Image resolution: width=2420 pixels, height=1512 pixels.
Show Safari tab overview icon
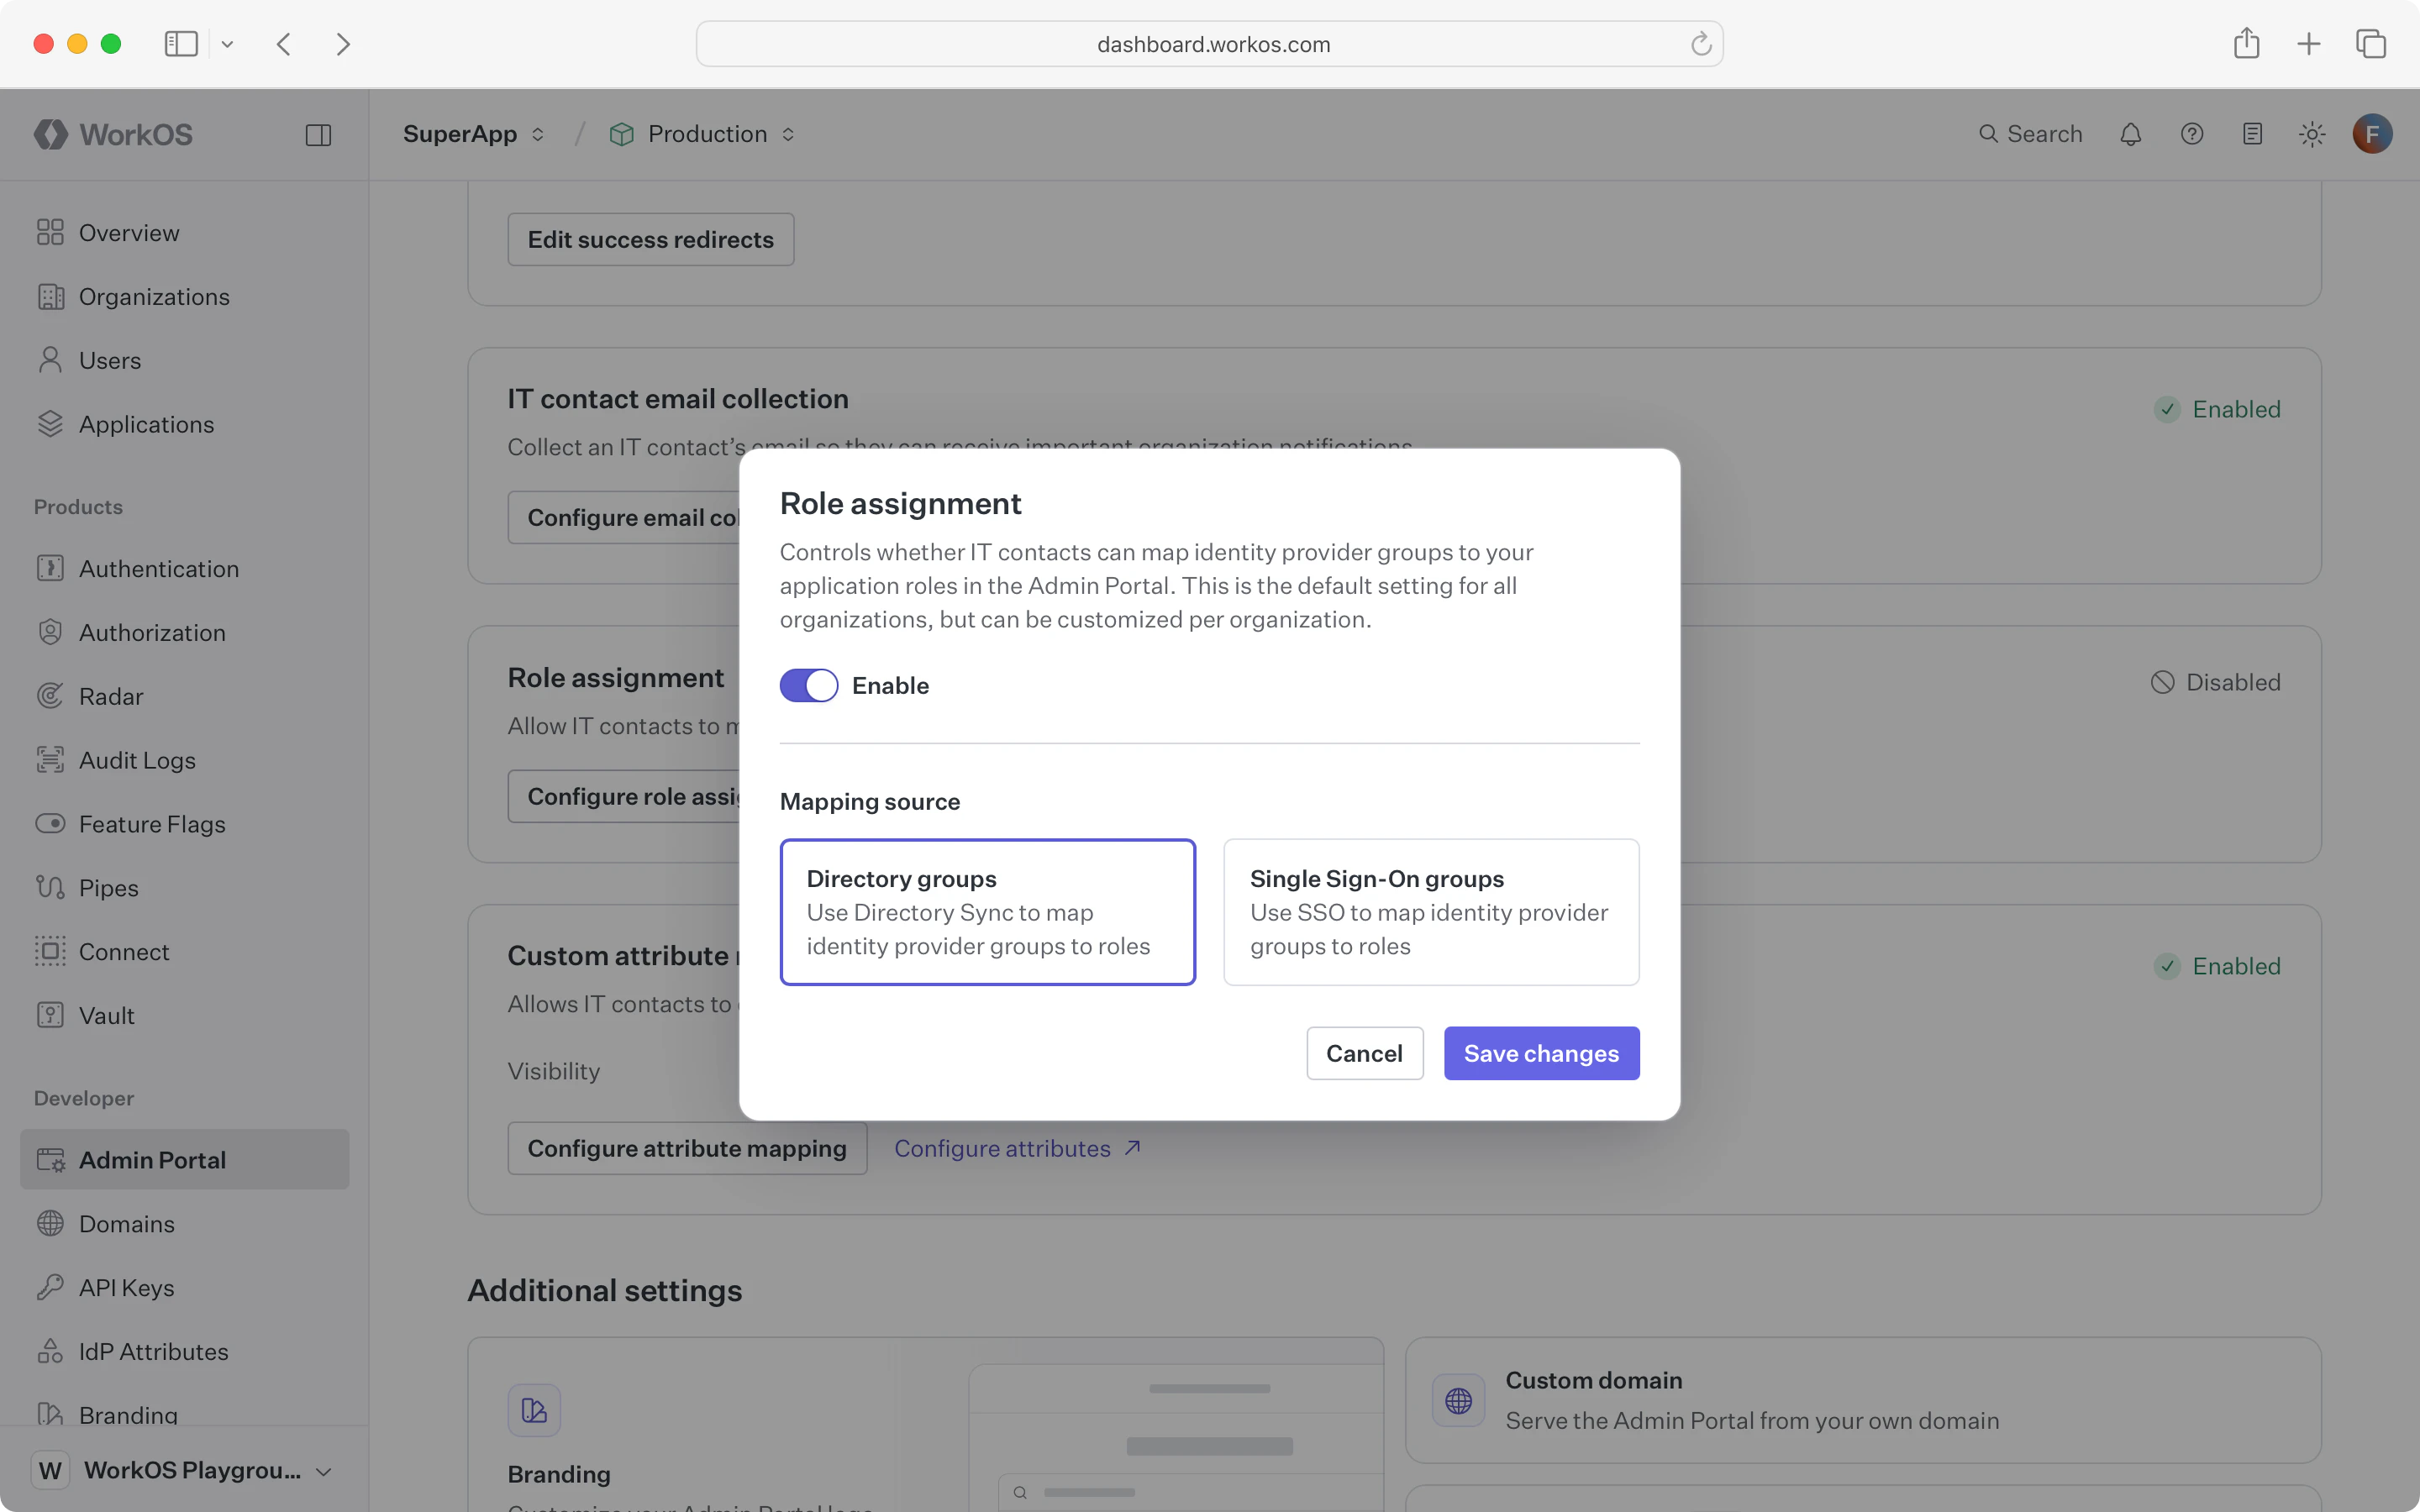[2371, 44]
